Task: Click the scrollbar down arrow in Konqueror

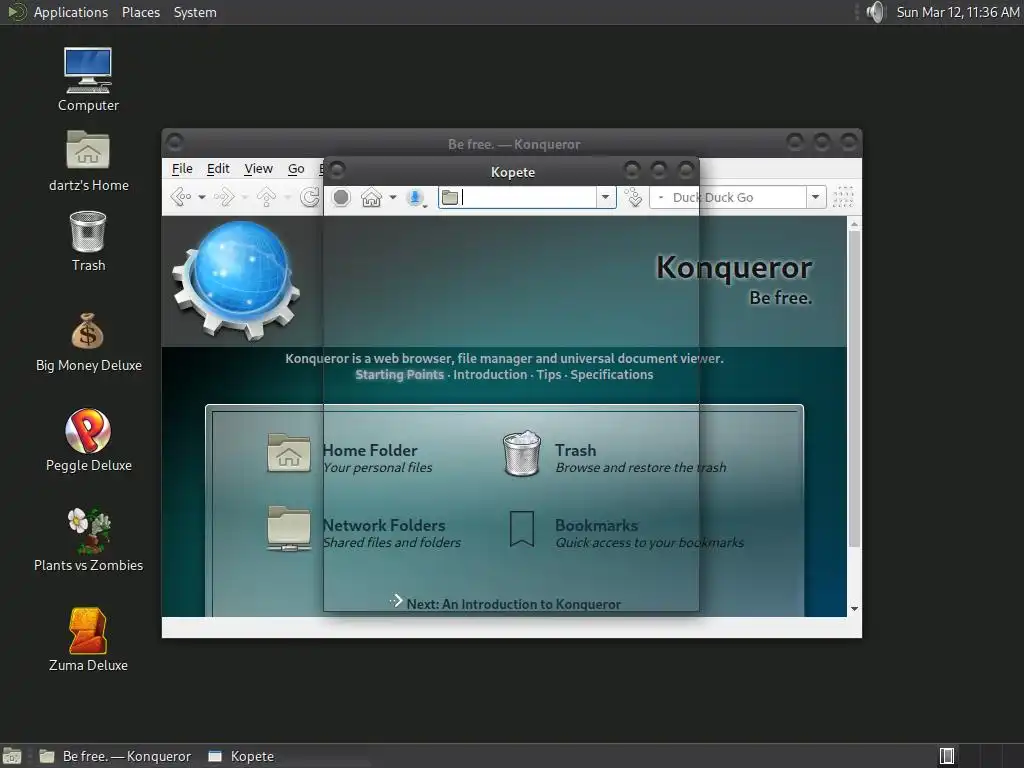Action: (854, 609)
